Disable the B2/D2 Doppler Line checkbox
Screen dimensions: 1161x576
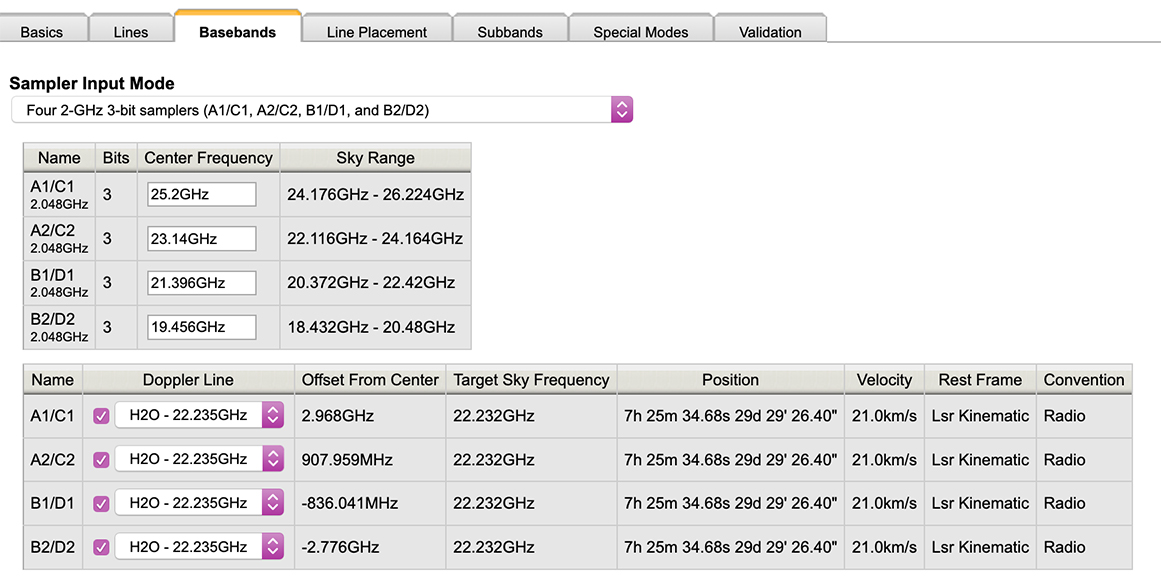point(101,547)
